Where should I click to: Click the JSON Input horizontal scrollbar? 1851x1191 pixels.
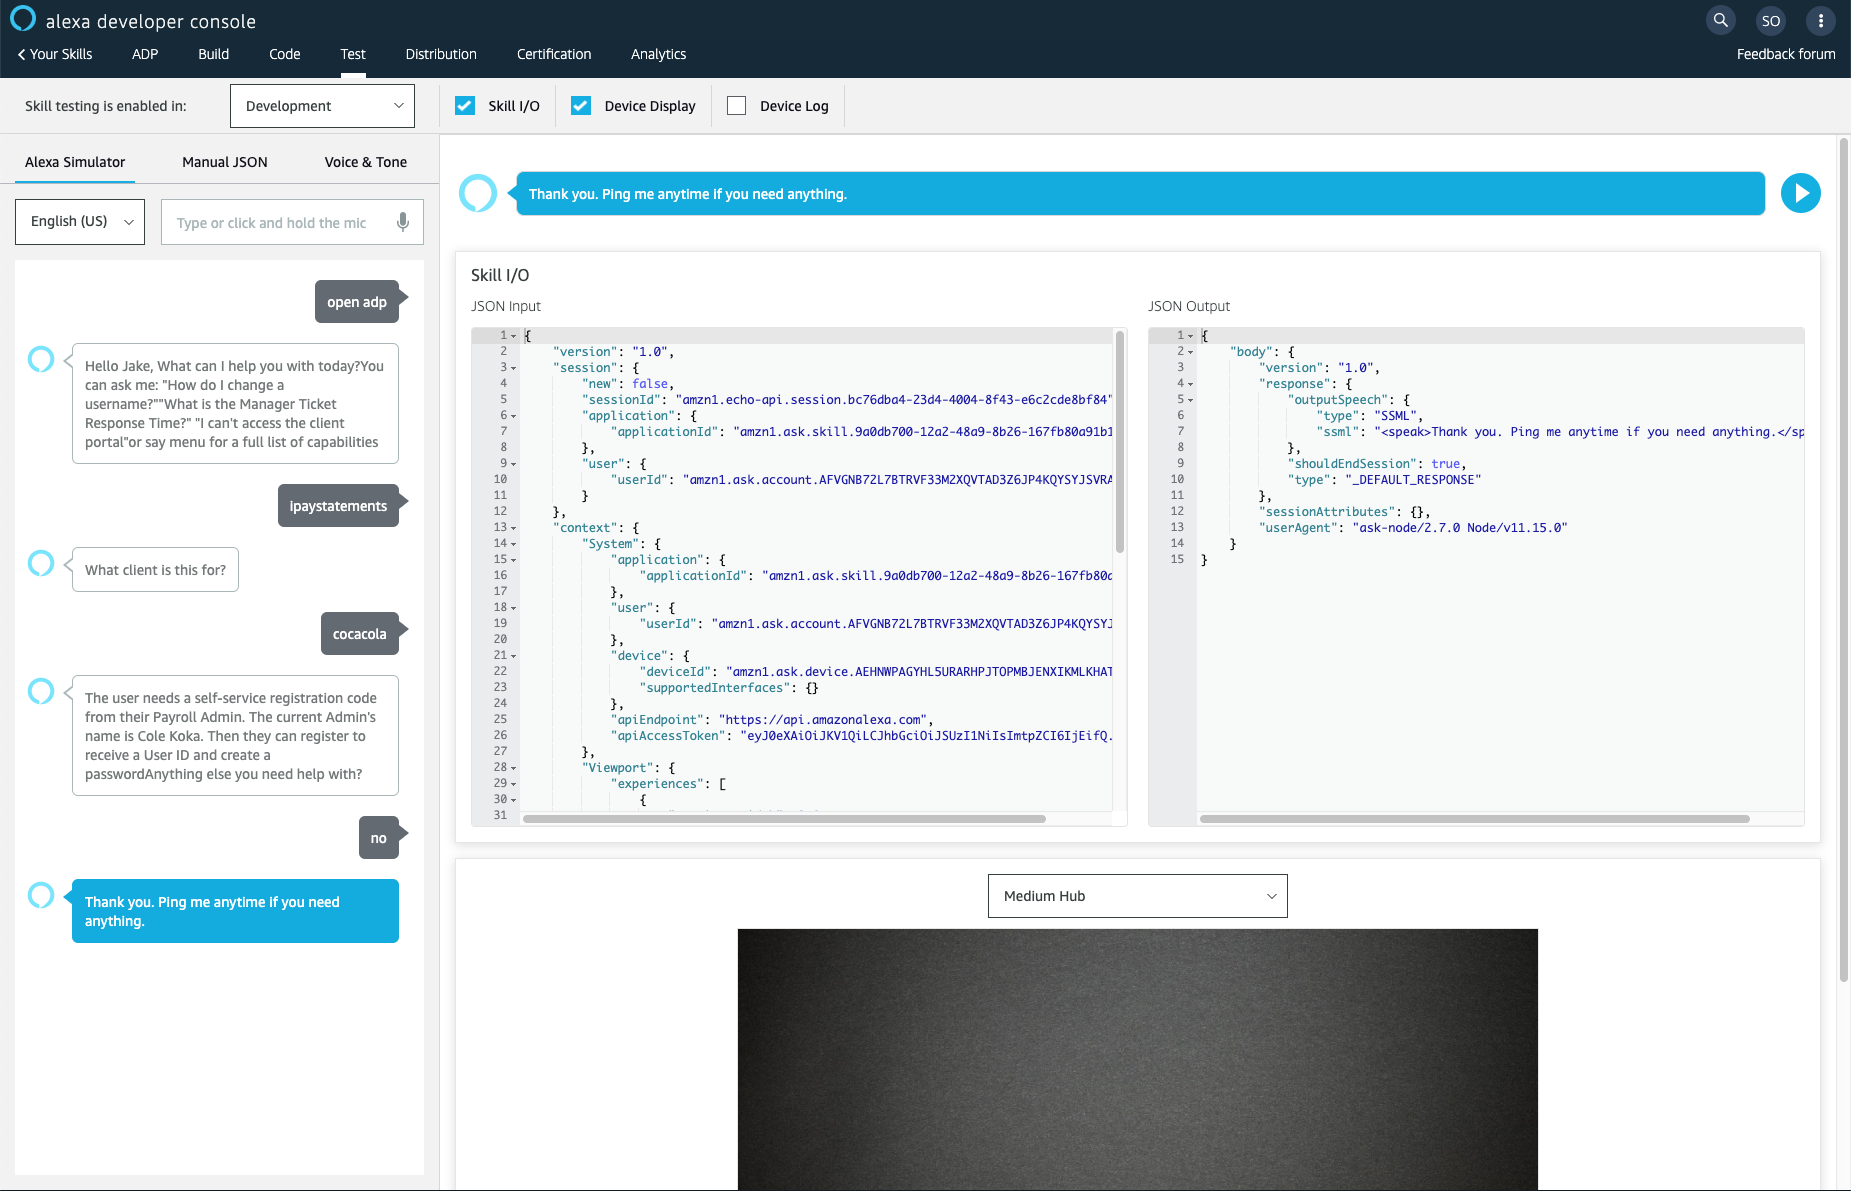[784, 819]
